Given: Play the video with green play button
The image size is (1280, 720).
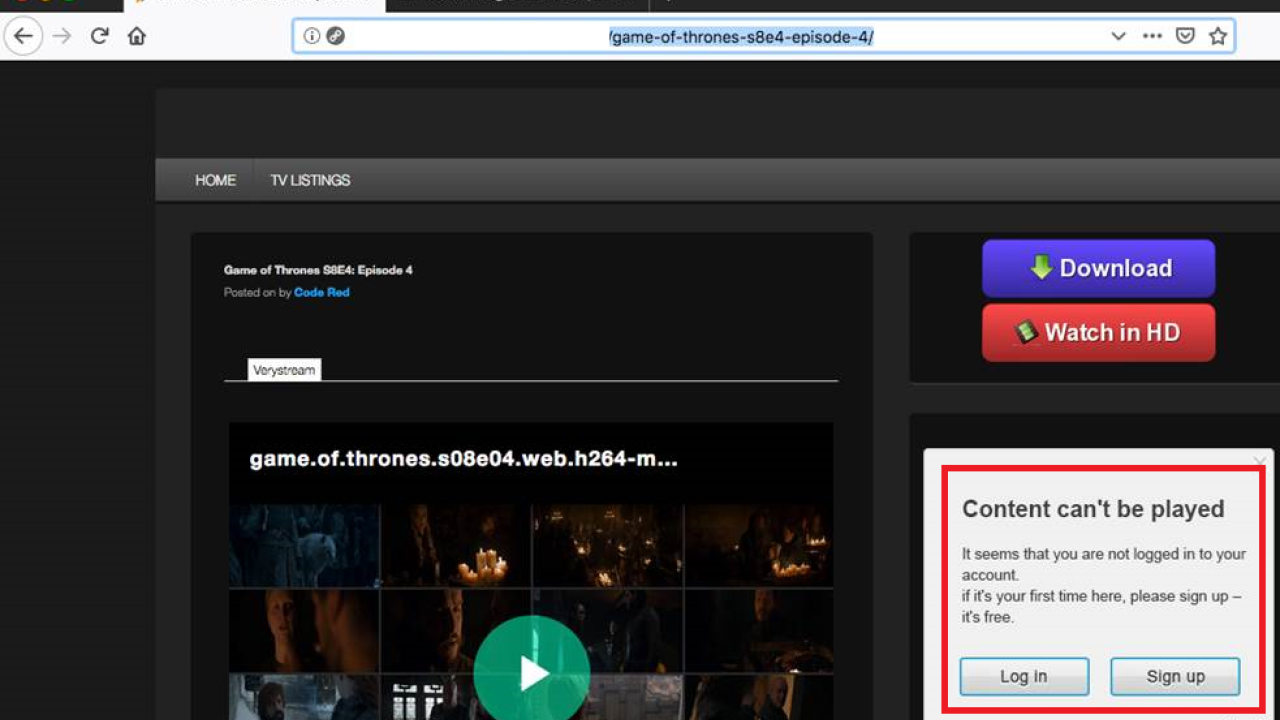Looking at the screenshot, I should coord(531,672).
